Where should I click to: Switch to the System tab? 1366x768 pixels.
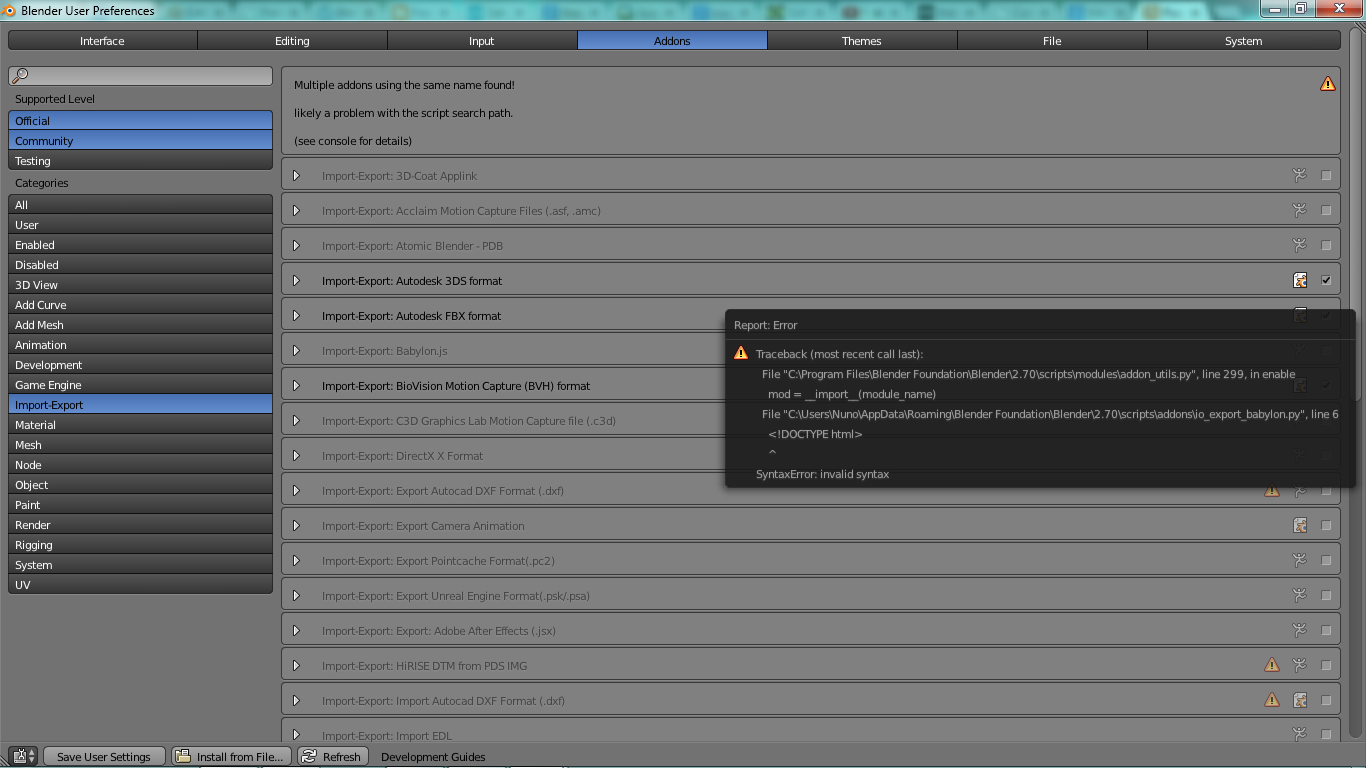tap(1244, 41)
